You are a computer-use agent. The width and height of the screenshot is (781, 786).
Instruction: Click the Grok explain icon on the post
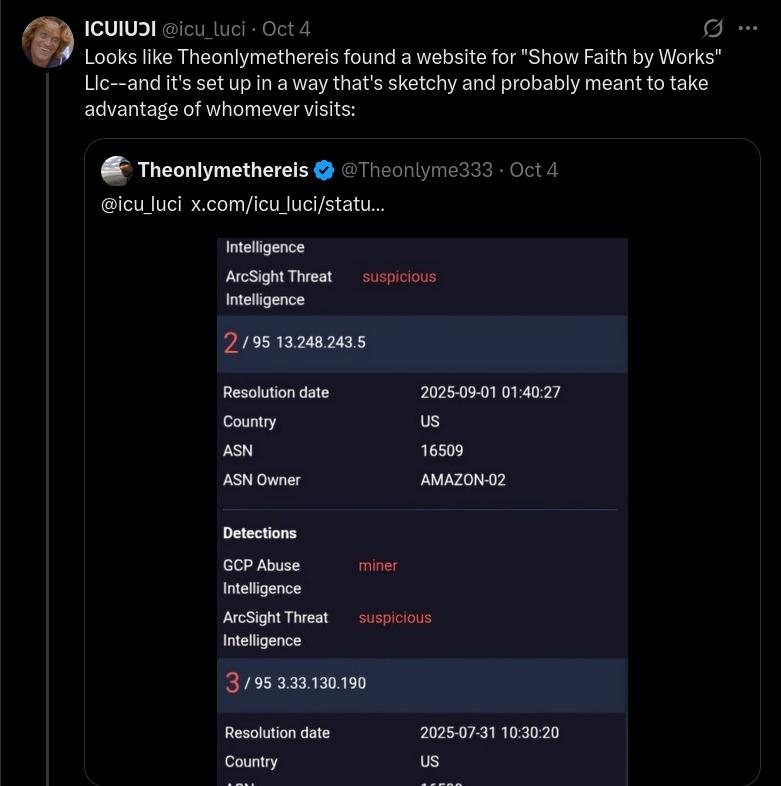tap(713, 28)
